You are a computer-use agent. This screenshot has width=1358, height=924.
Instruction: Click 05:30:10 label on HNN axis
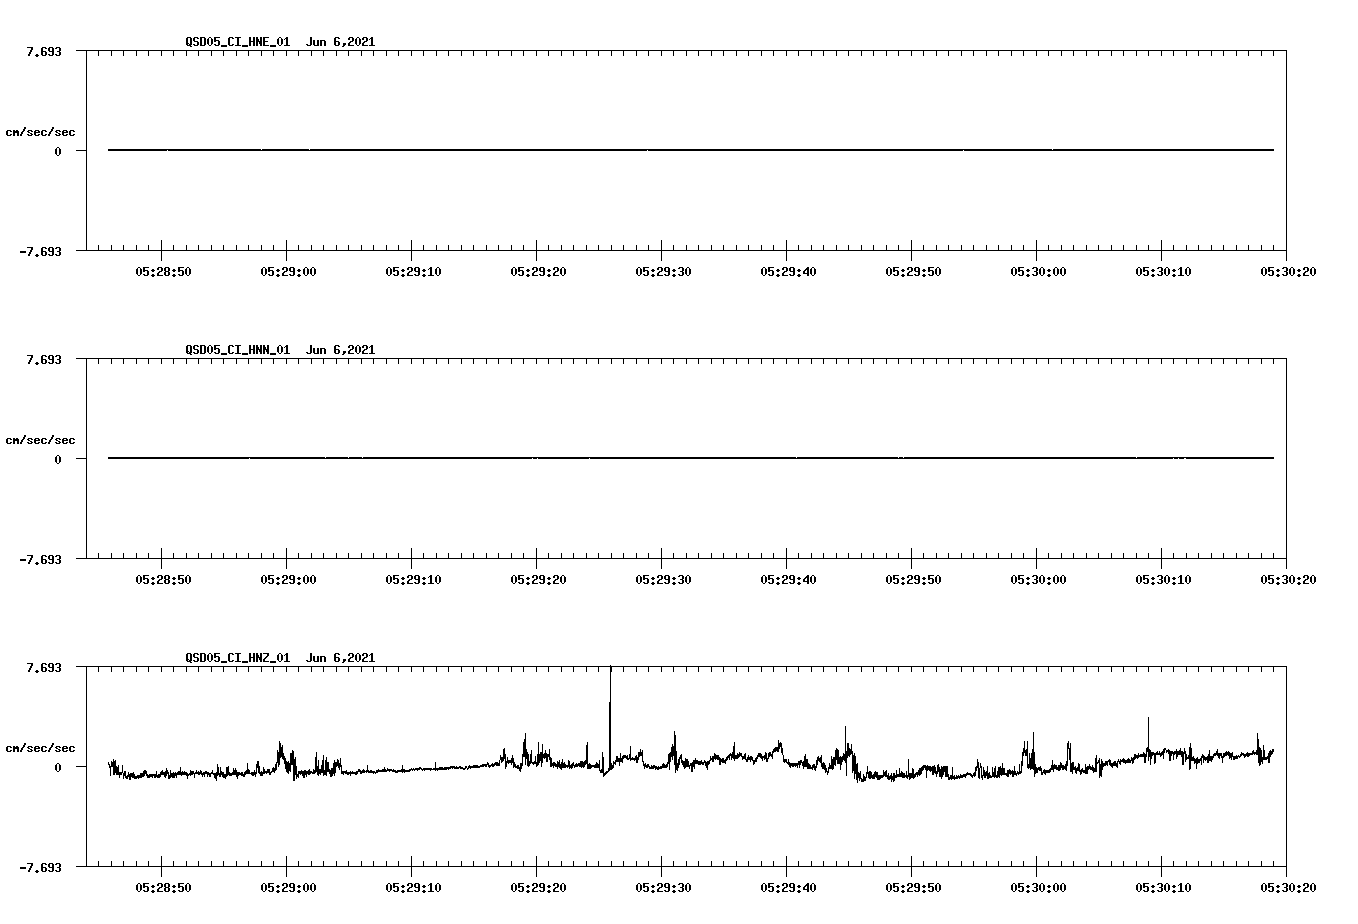[x=1162, y=579]
